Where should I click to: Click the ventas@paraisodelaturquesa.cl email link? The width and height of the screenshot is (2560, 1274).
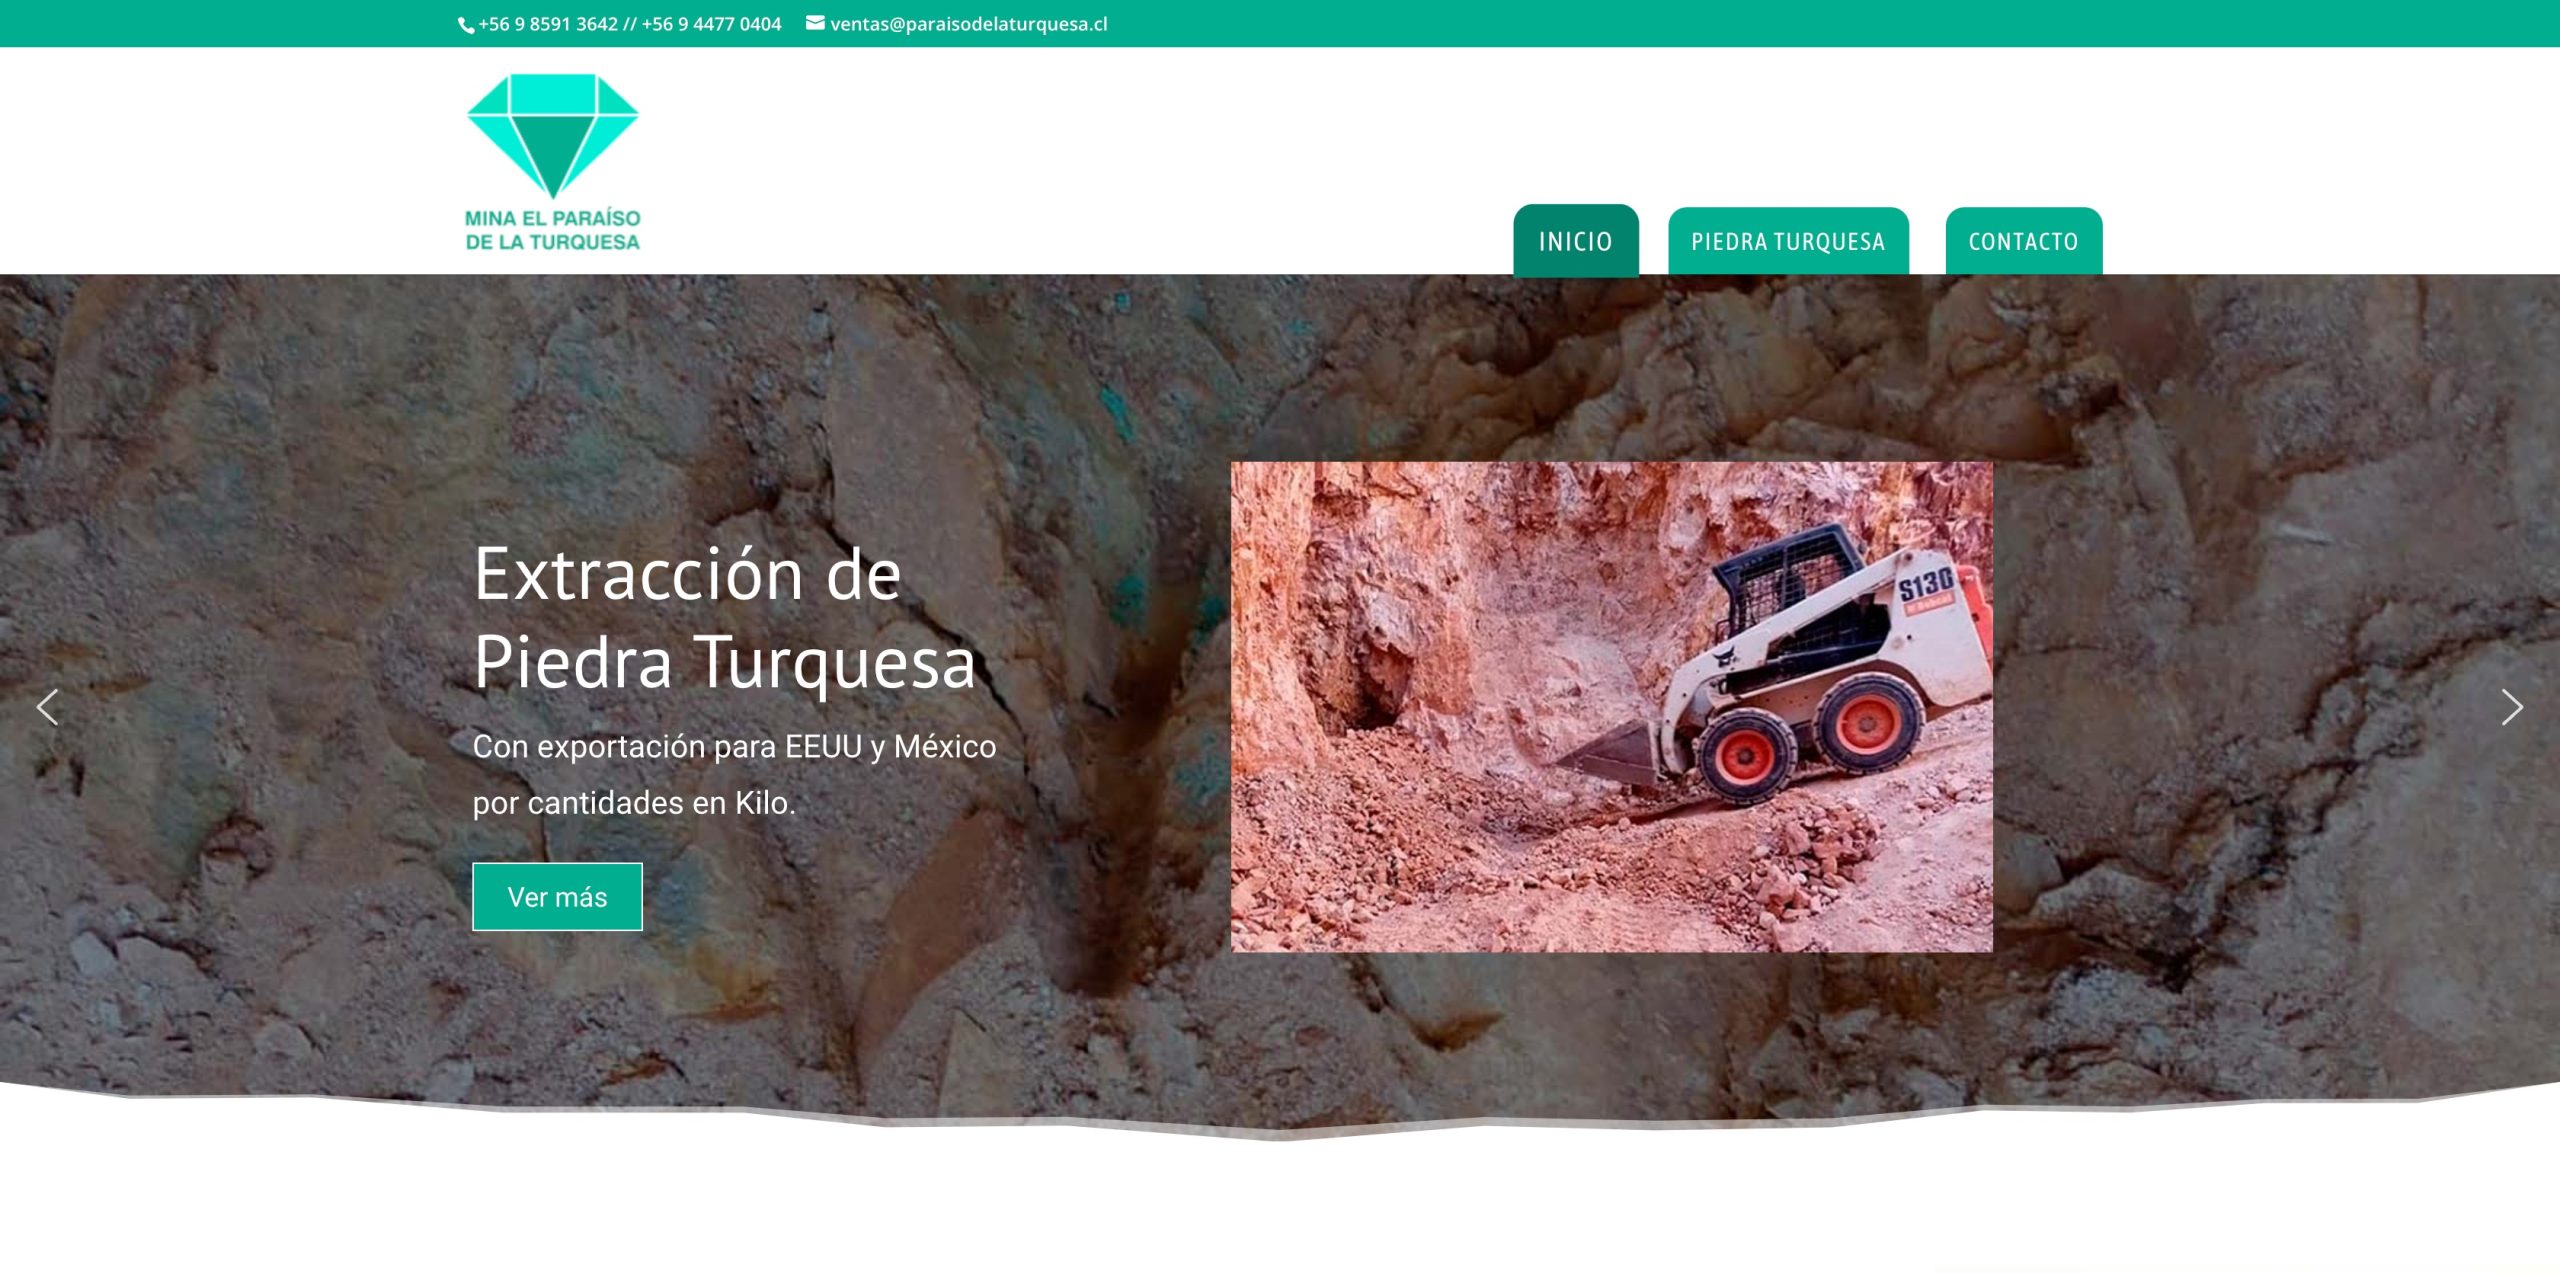pos(968,24)
